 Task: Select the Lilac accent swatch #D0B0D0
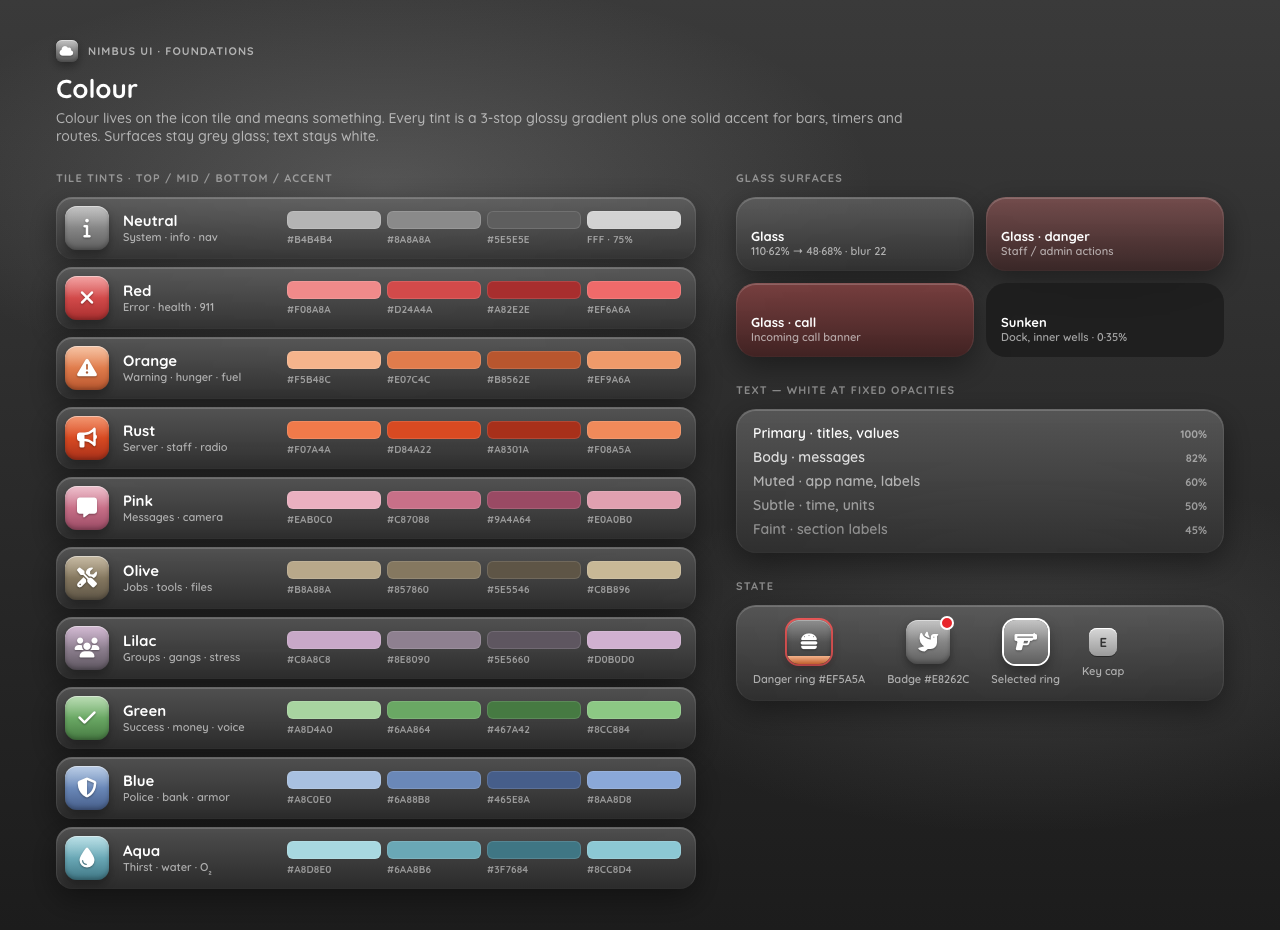pyautogui.click(x=634, y=640)
